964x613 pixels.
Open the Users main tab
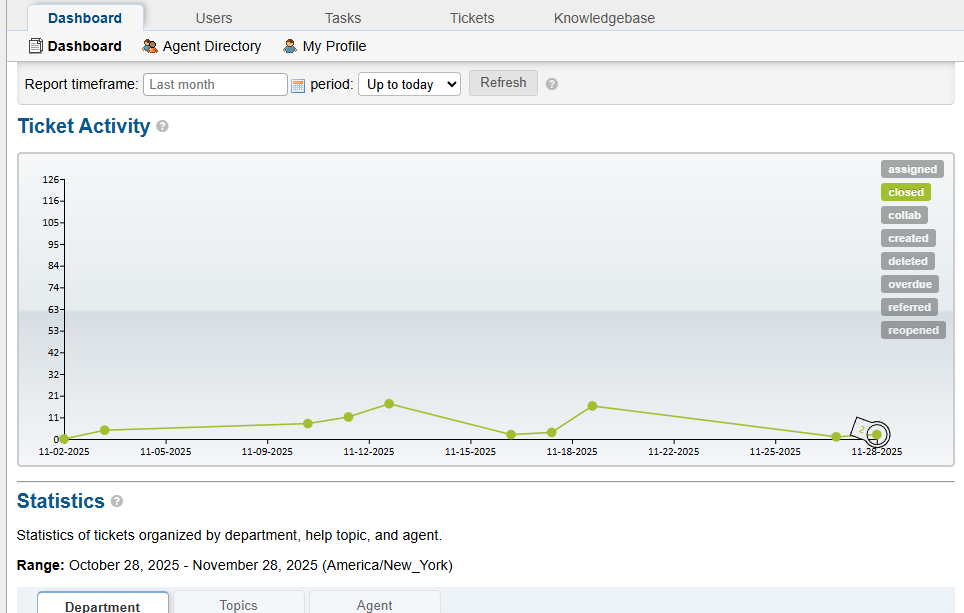pyautogui.click(x=214, y=18)
